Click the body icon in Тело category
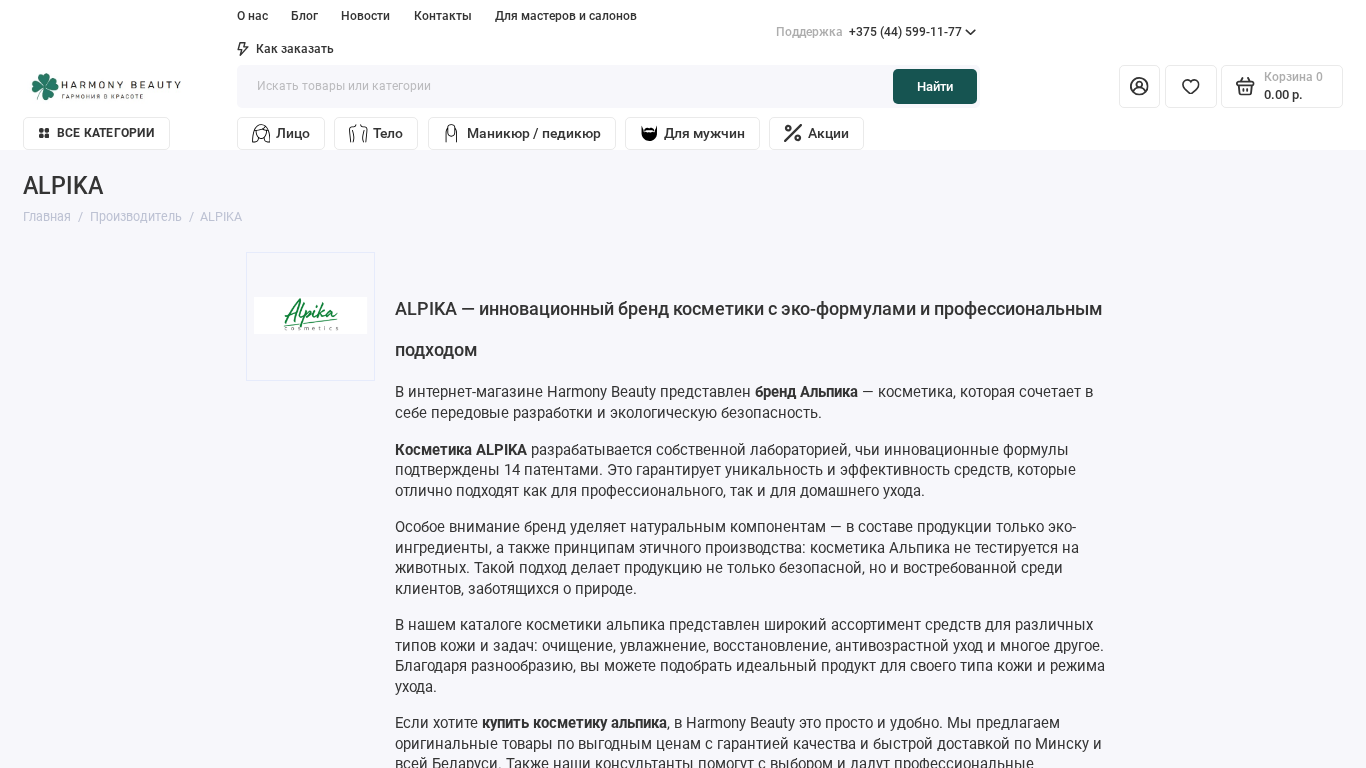Screen dimensions: 1366x768 [358, 133]
